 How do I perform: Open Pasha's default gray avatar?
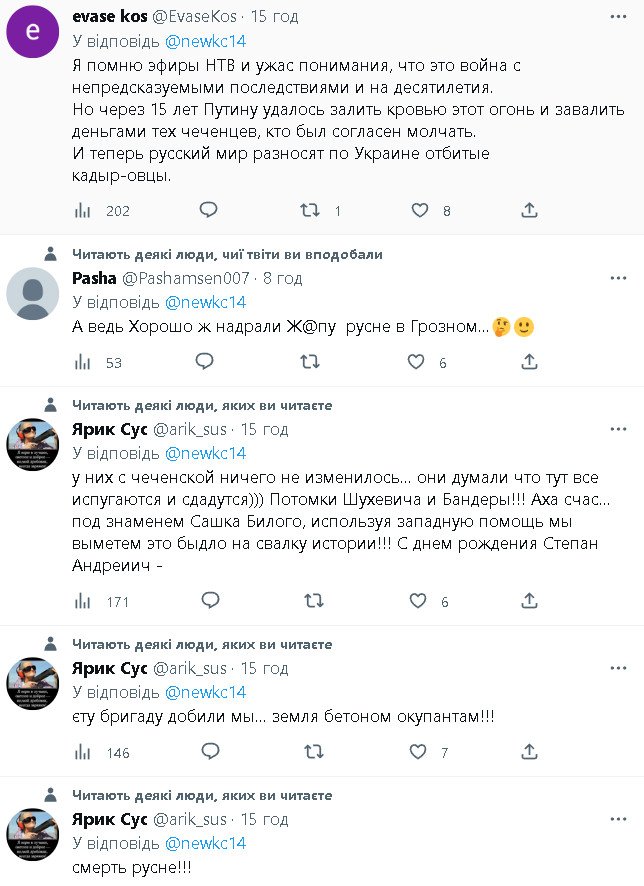(32, 294)
